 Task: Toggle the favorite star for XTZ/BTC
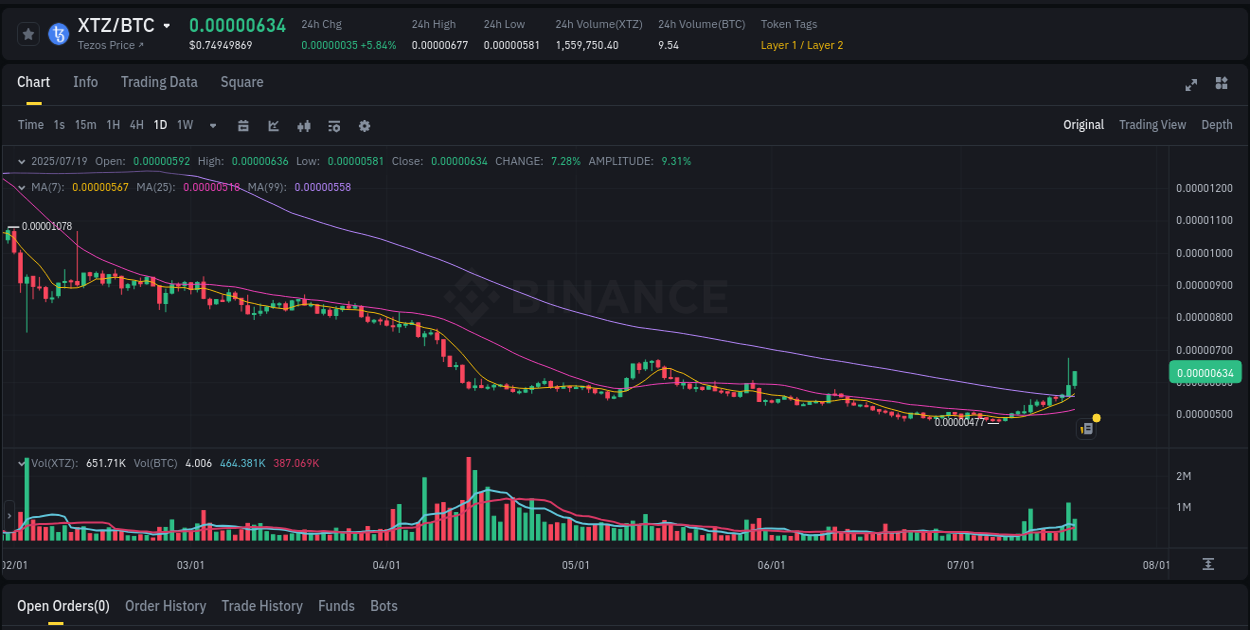click(x=27, y=33)
